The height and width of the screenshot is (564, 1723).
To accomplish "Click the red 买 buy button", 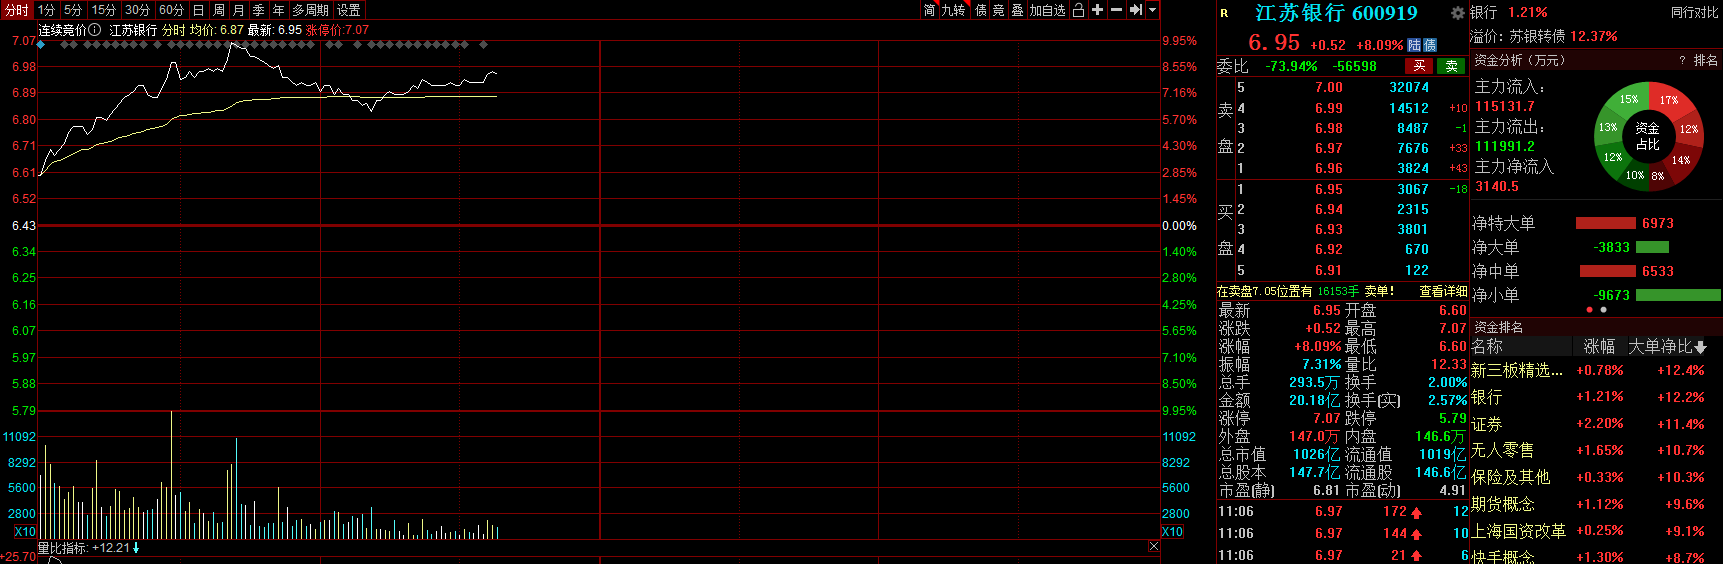I will [x=1418, y=66].
